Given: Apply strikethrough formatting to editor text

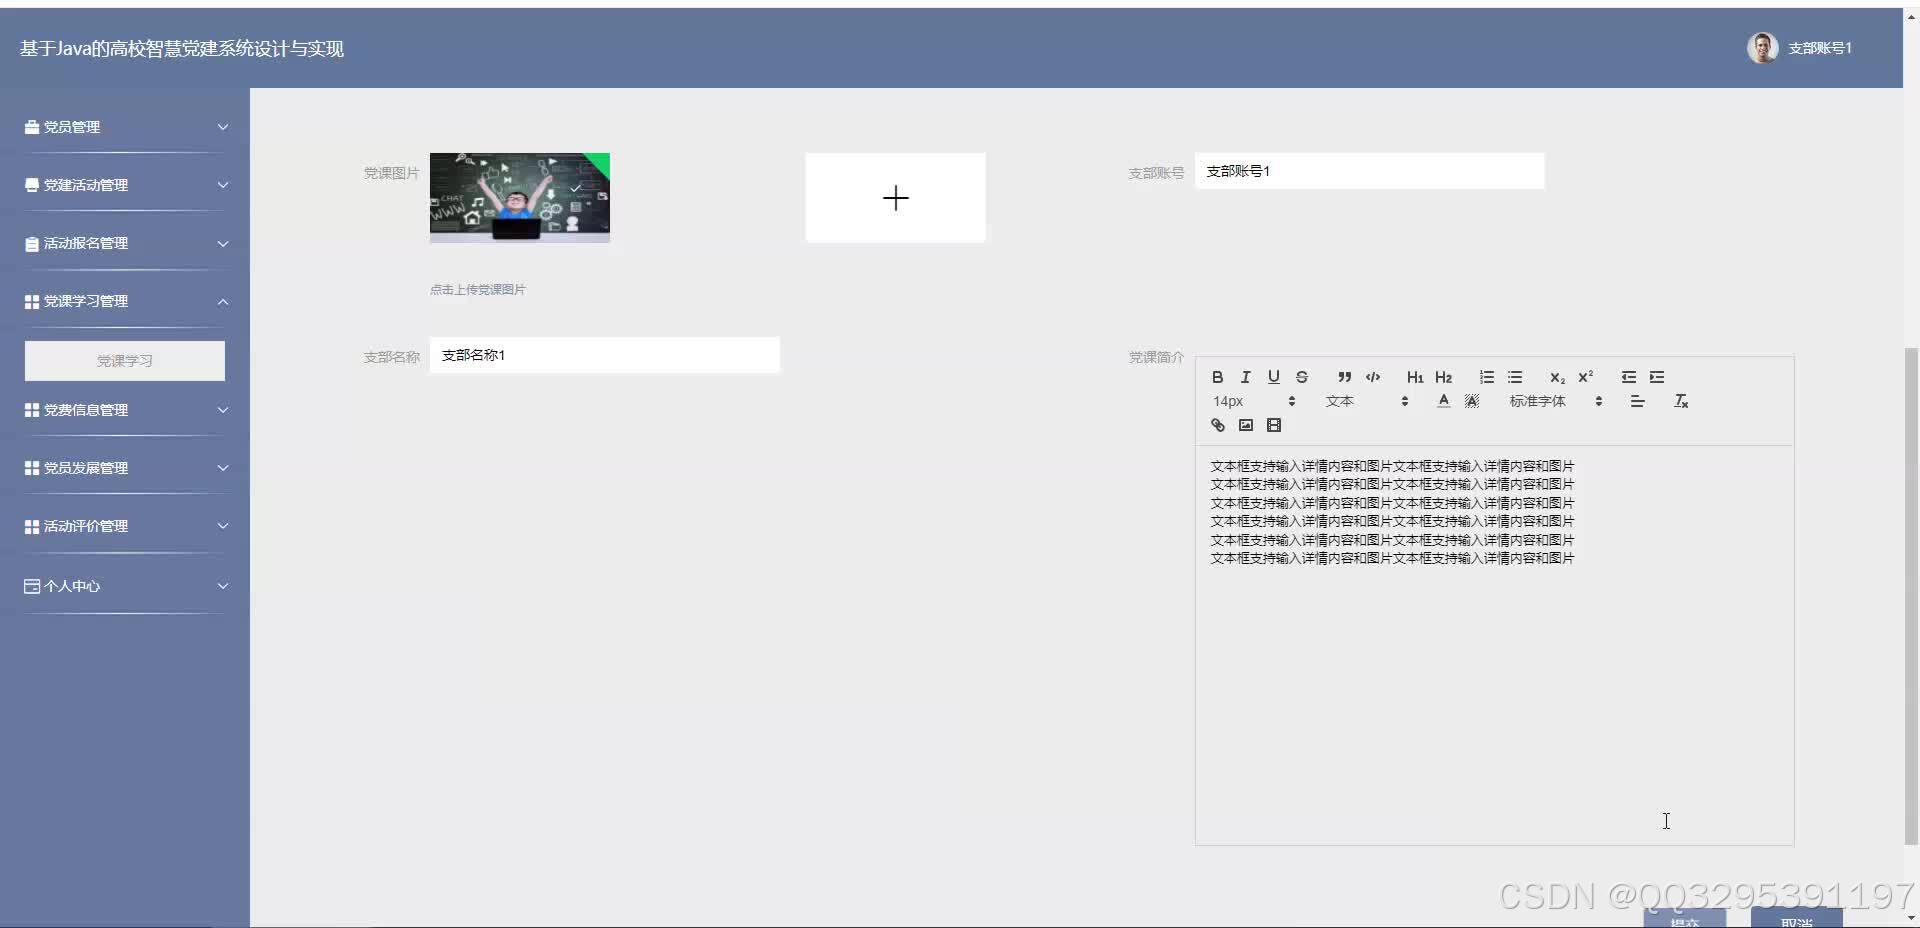Looking at the screenshot, I should (x=1301, y=377).
